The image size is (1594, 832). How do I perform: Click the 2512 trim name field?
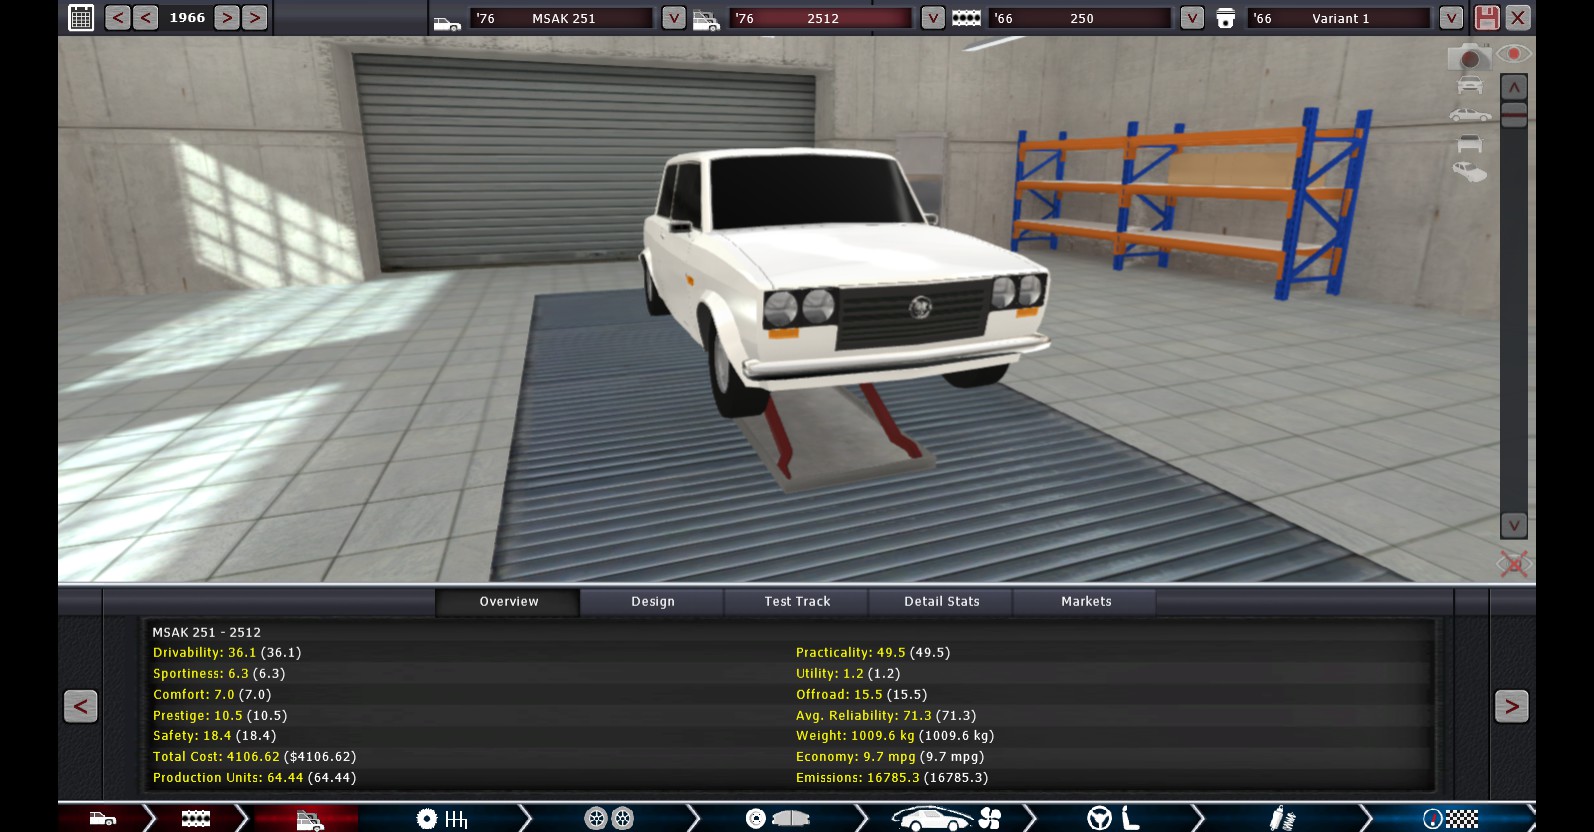pyautogui.click(x=822, y=18)
